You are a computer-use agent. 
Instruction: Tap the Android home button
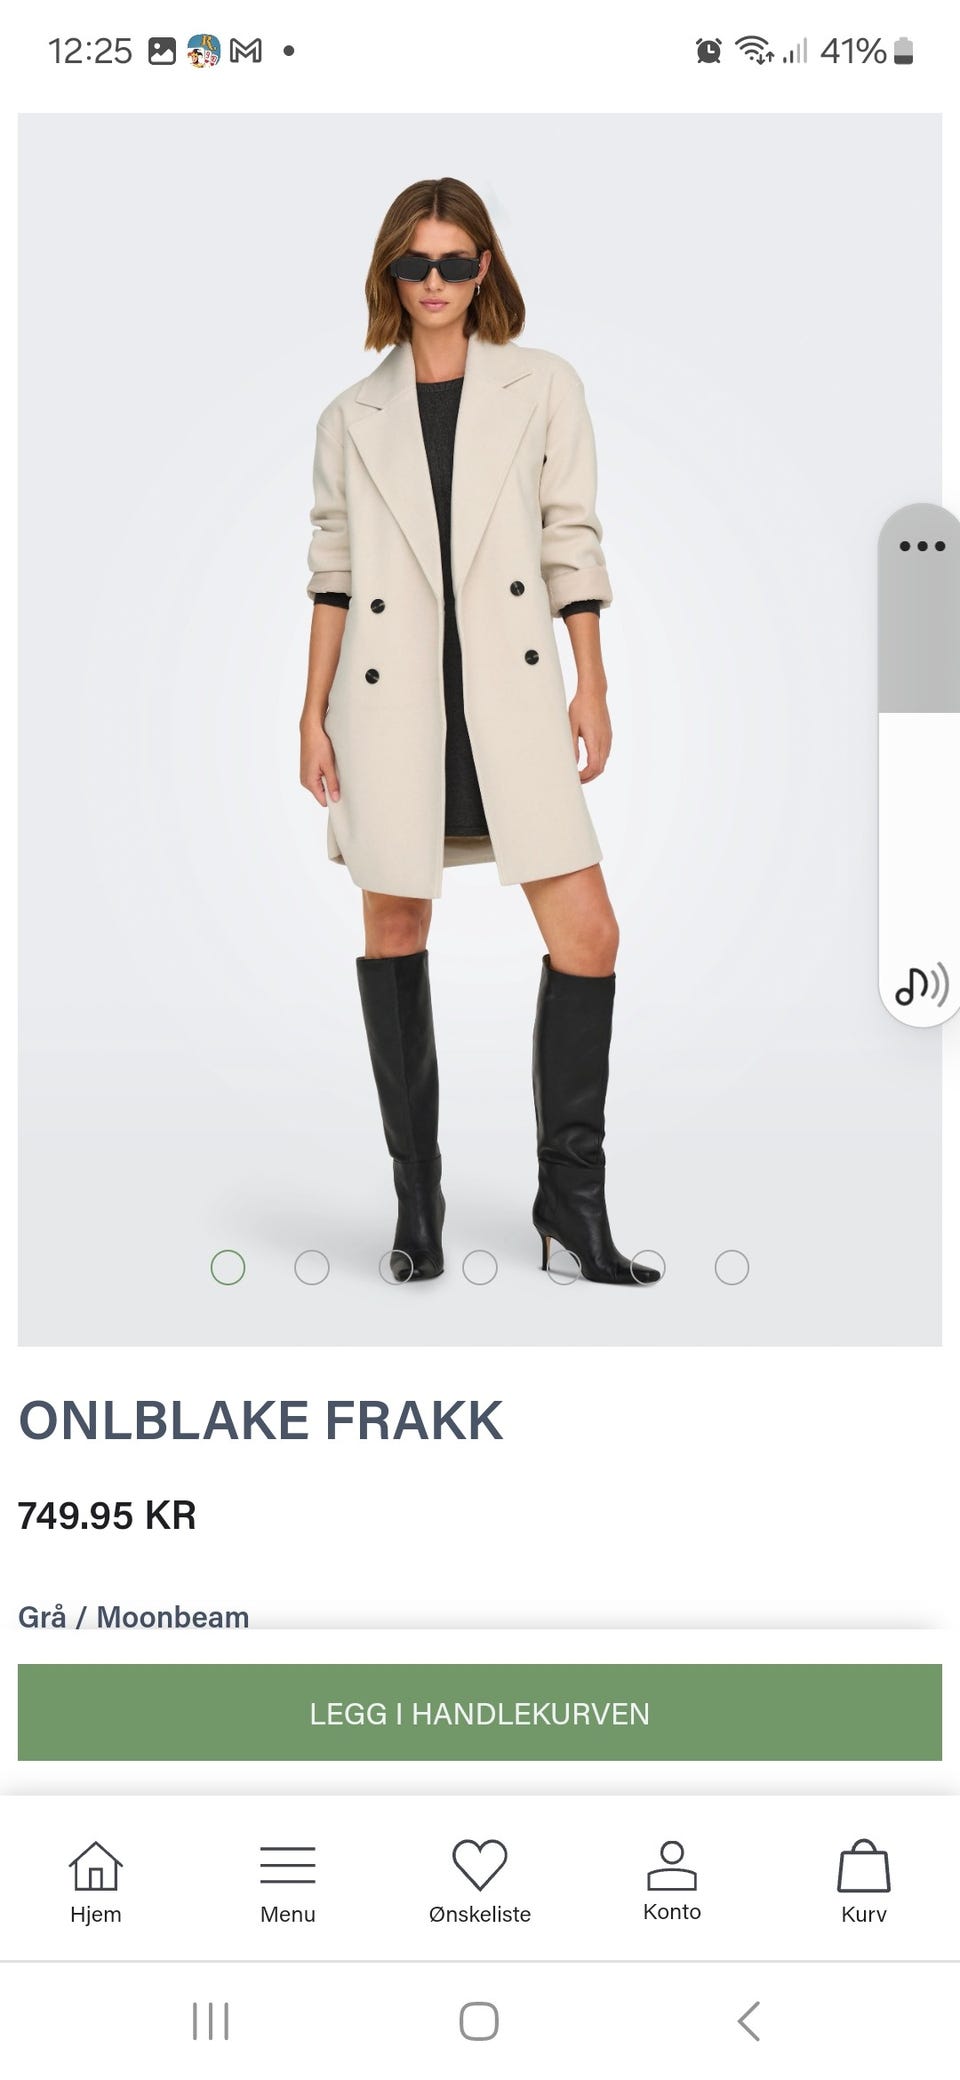tap(479, 2021)
